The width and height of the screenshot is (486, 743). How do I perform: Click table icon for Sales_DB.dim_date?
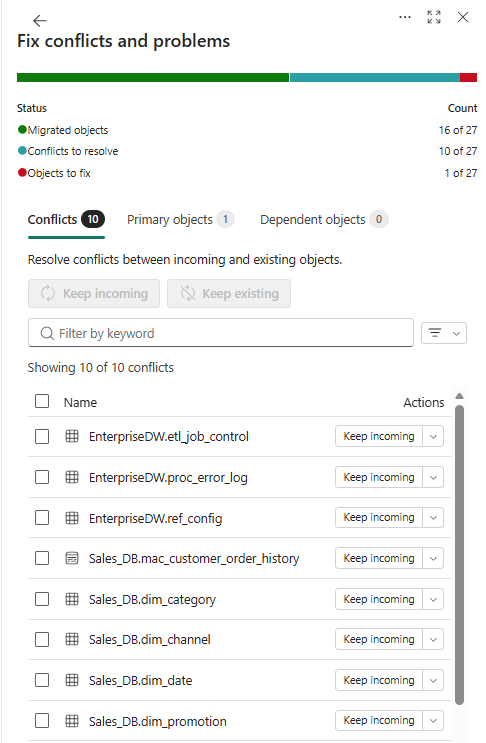[x=72, y=680]
